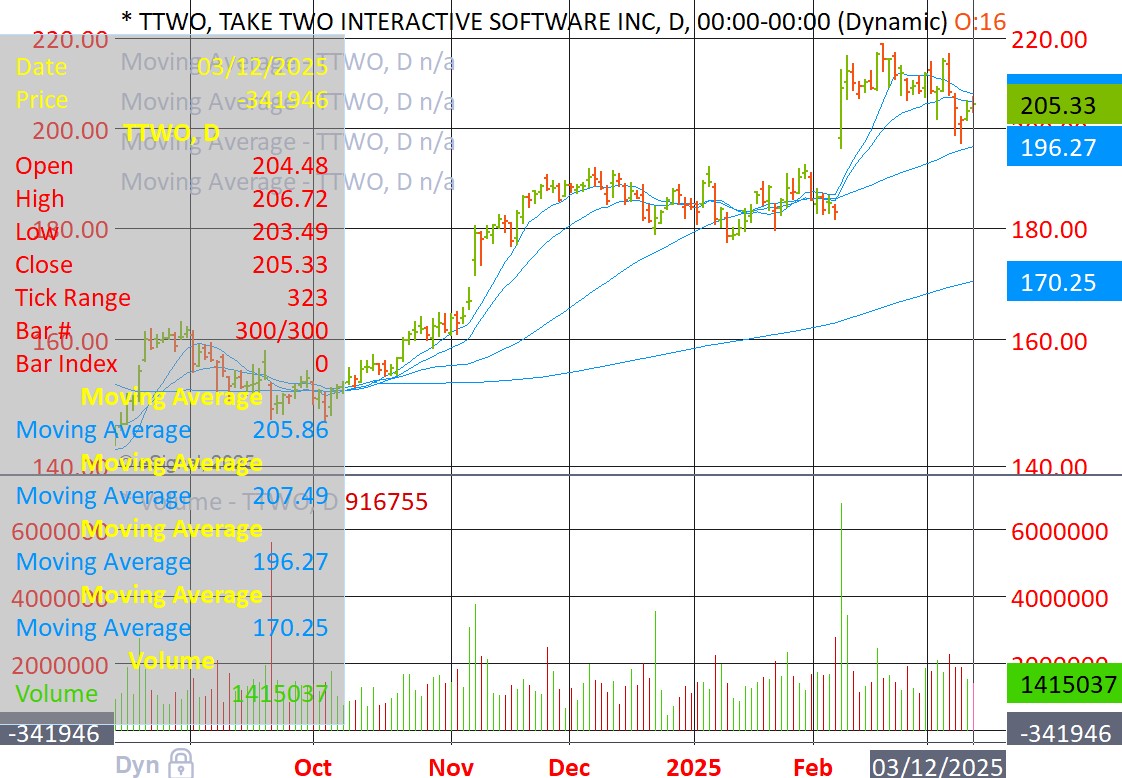
Task: Select the Moving Average value 196.27 in the data window
Action: pyautogui.click(x=290, y=562)
